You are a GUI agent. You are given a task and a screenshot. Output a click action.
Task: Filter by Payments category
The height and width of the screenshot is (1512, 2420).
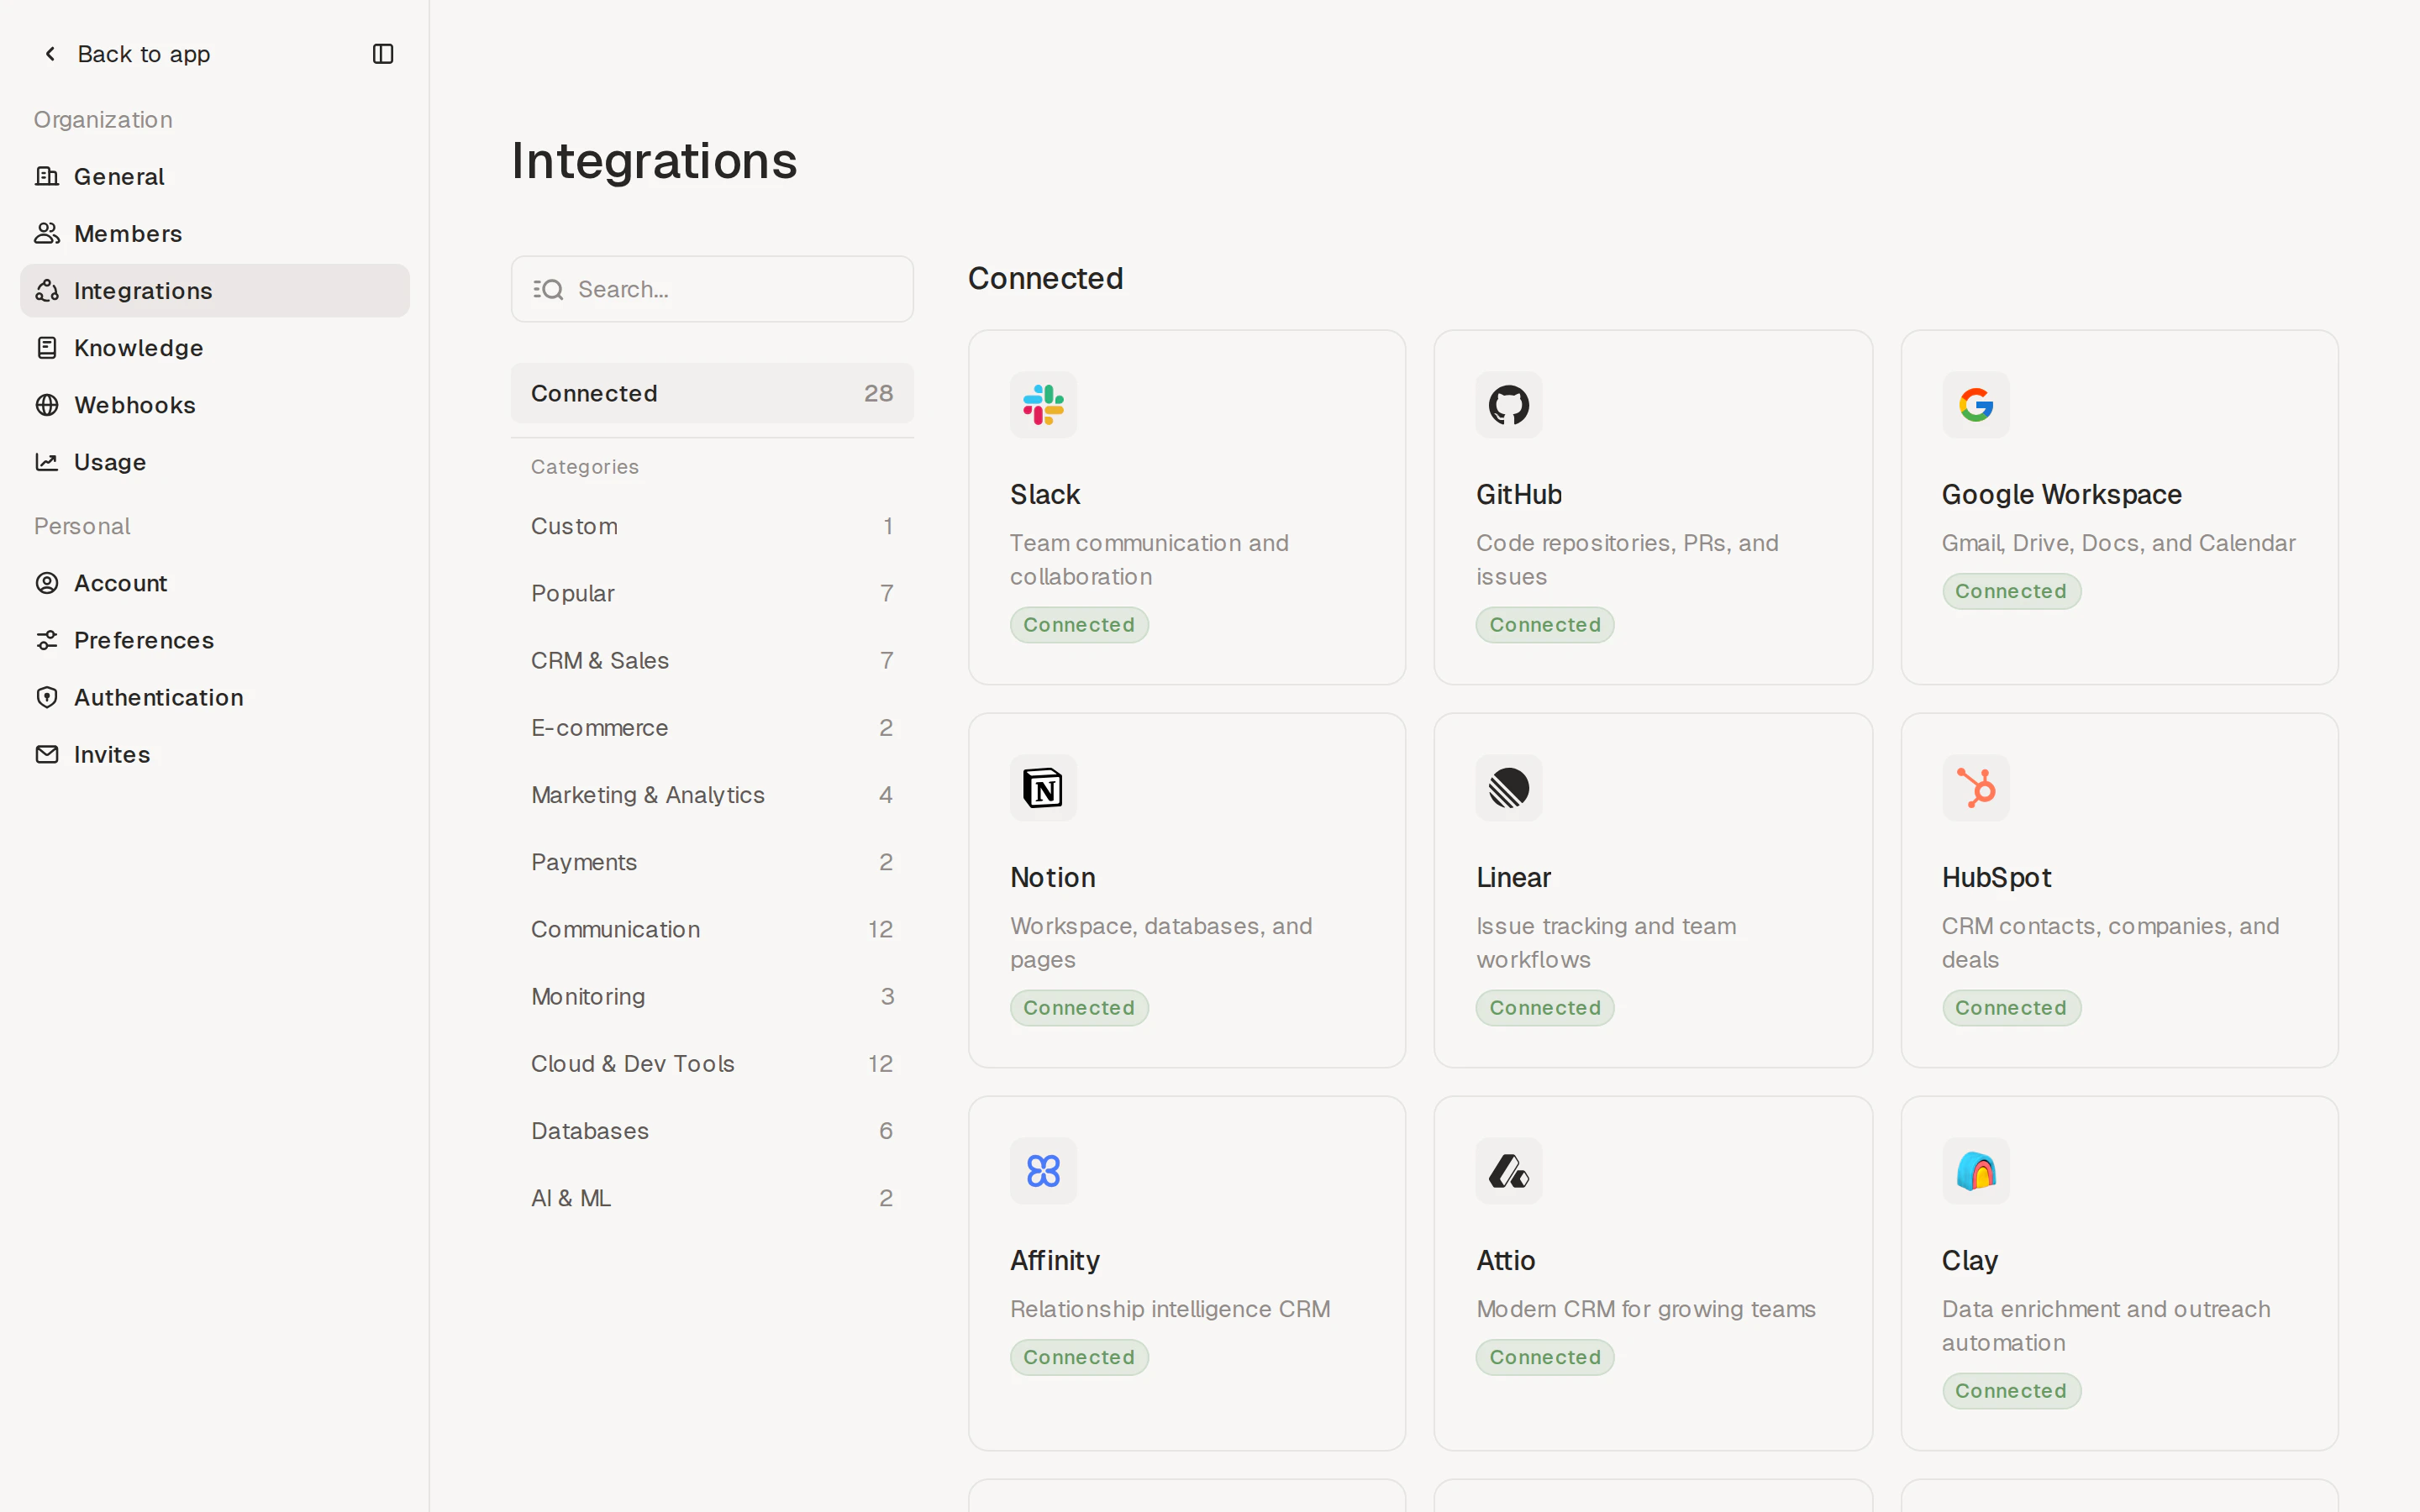[712, 862]
